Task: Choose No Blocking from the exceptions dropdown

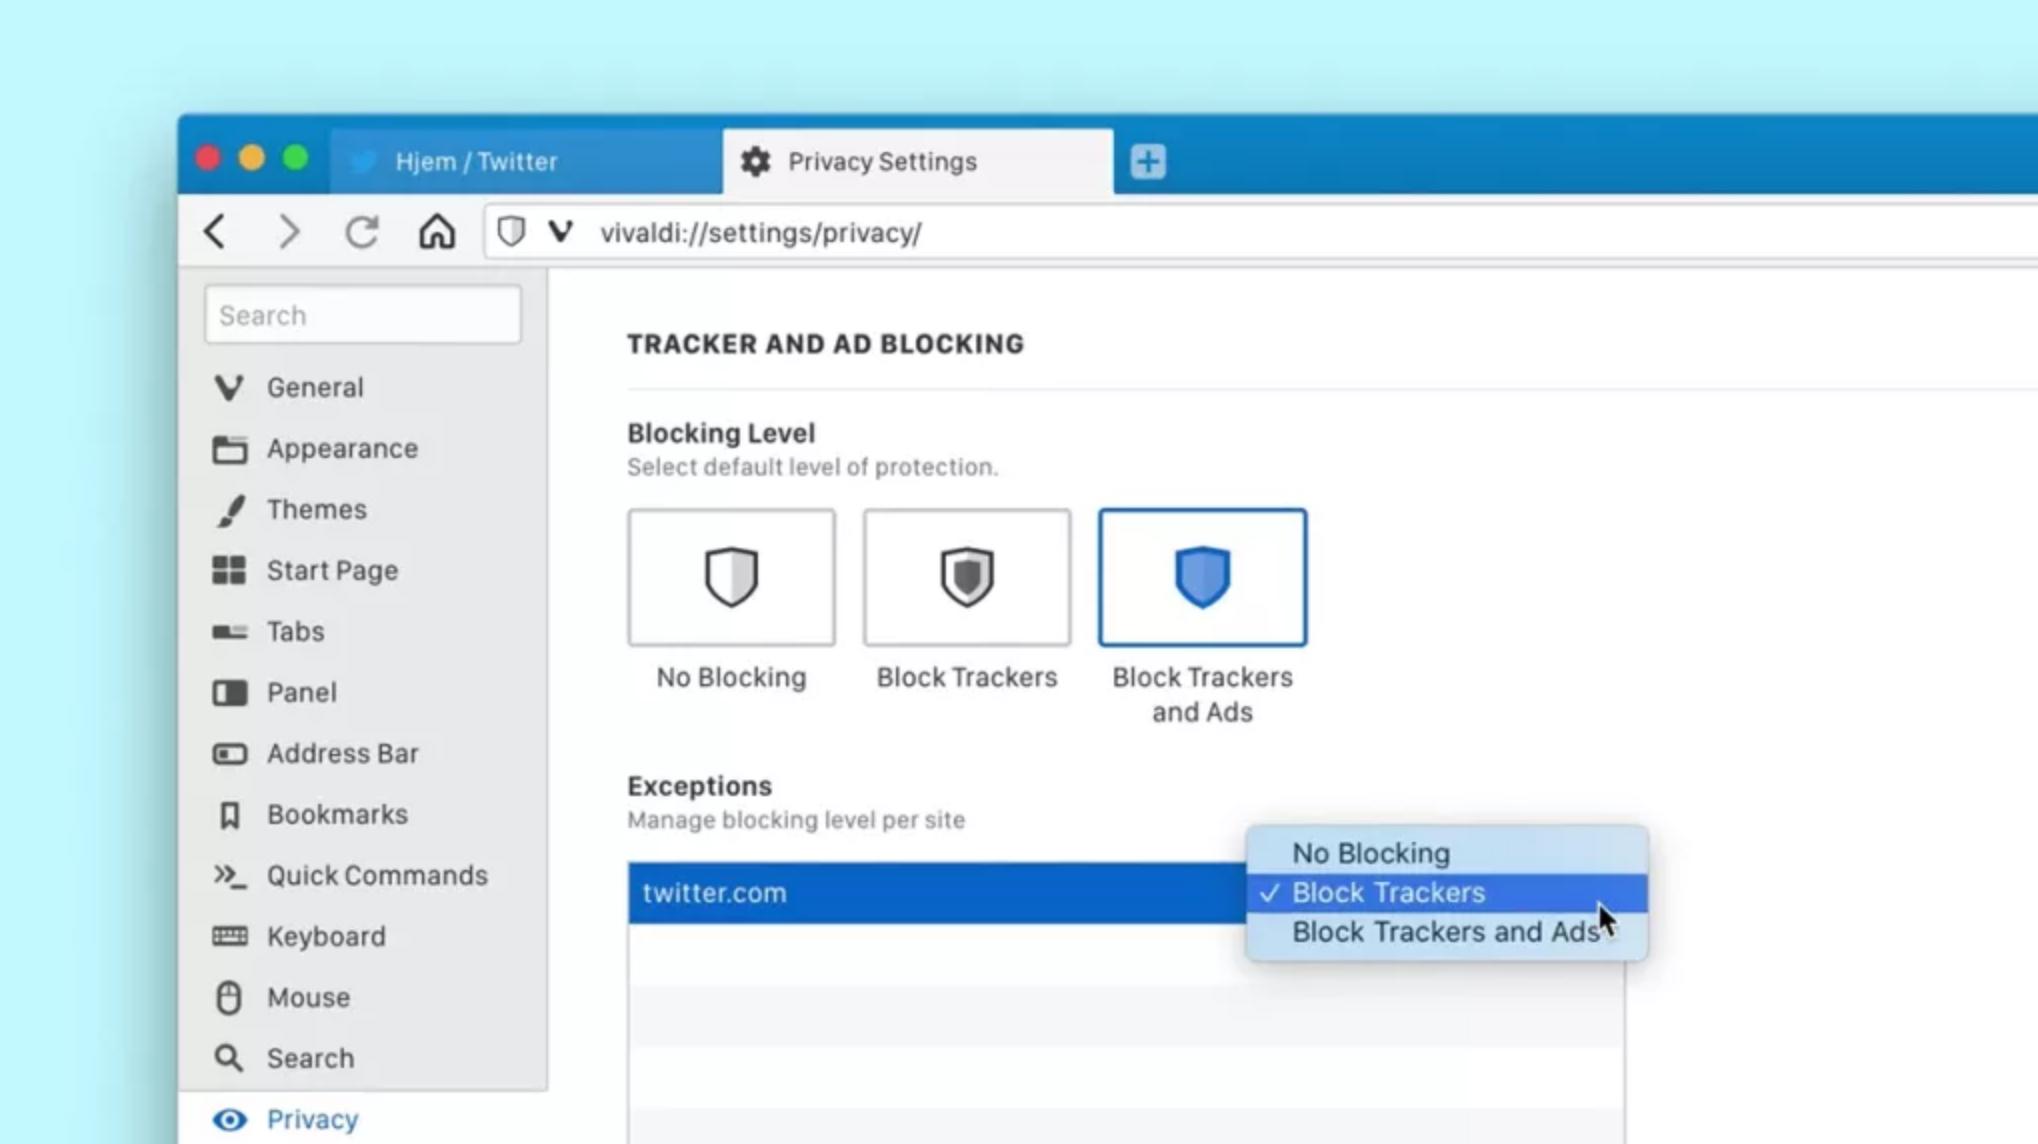Action: pos(1370,853)
